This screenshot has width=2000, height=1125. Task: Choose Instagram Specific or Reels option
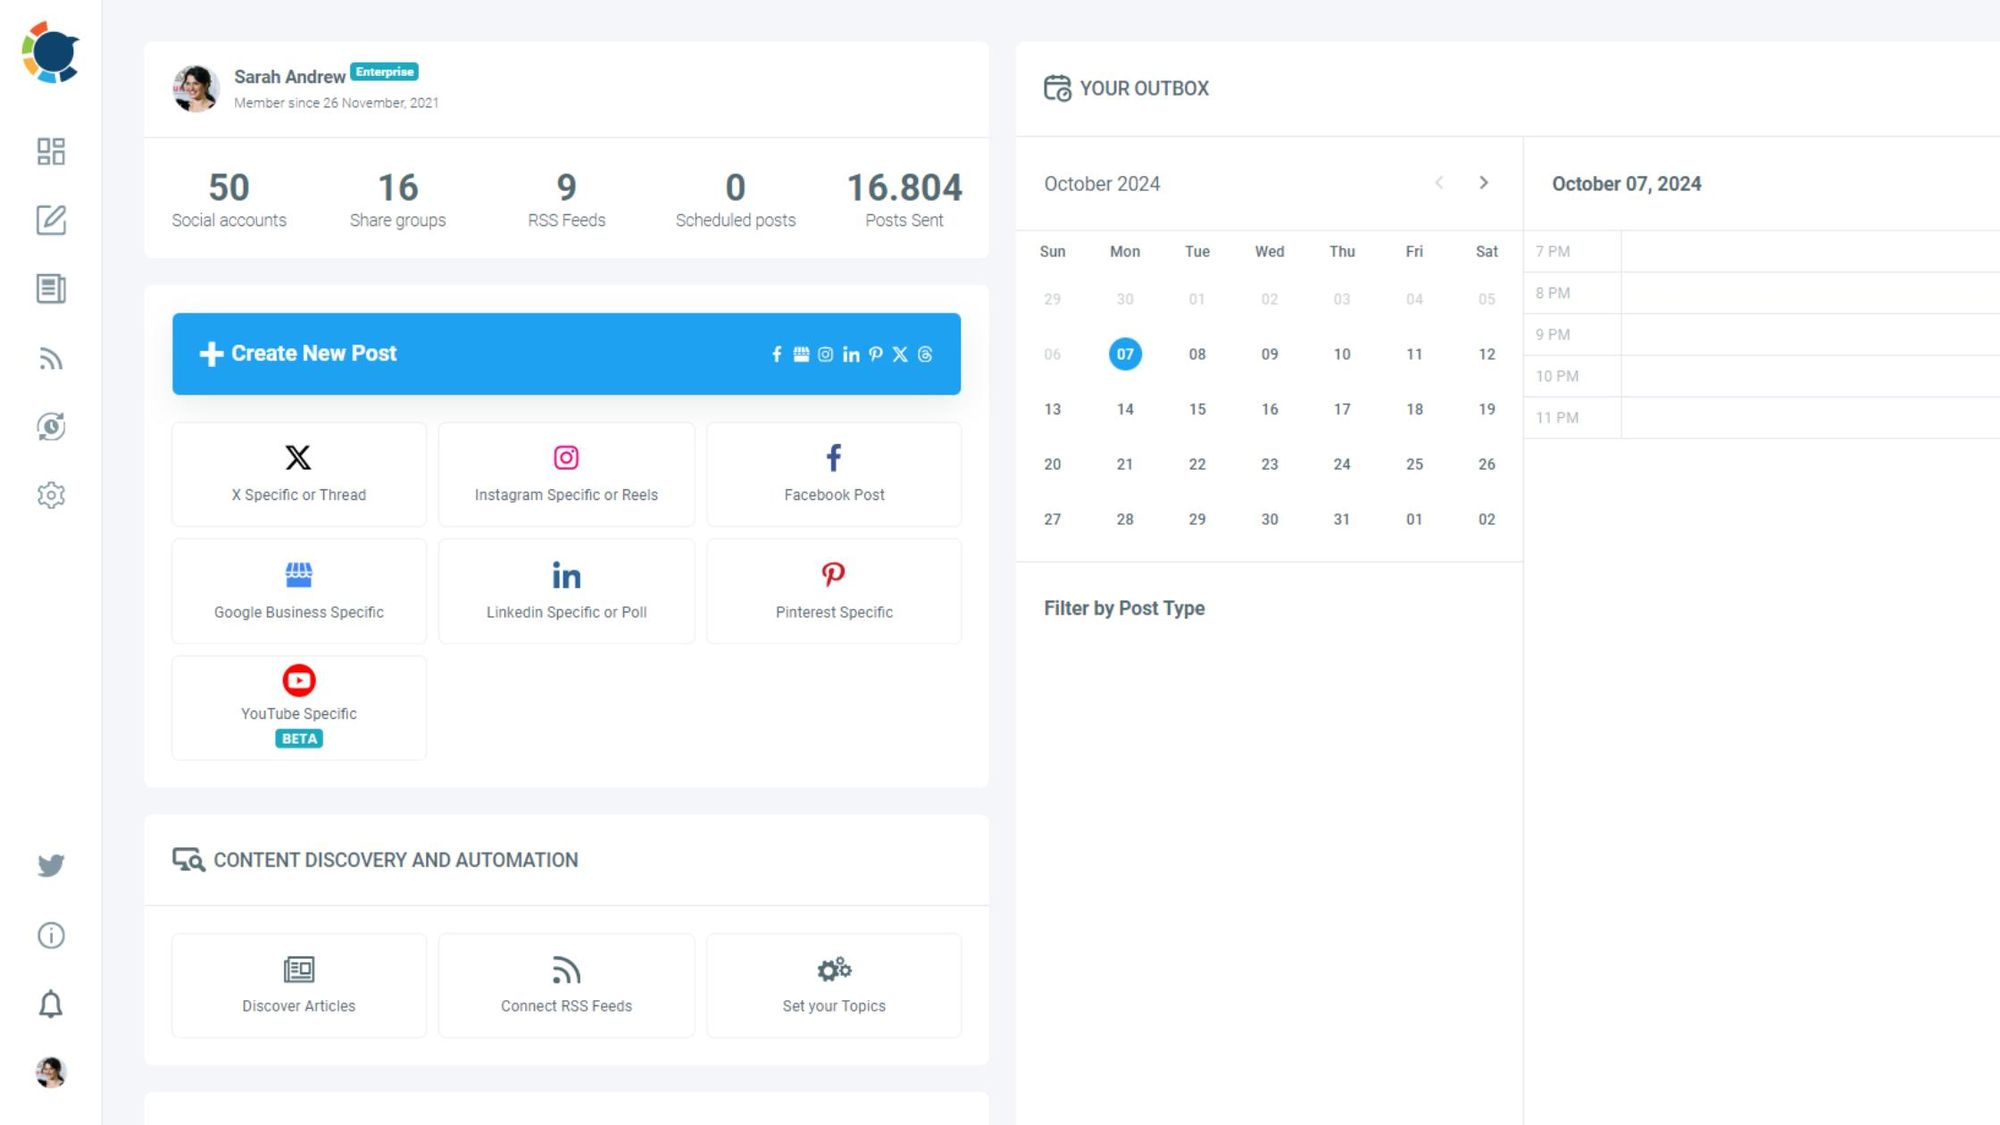tap(566, 474)
